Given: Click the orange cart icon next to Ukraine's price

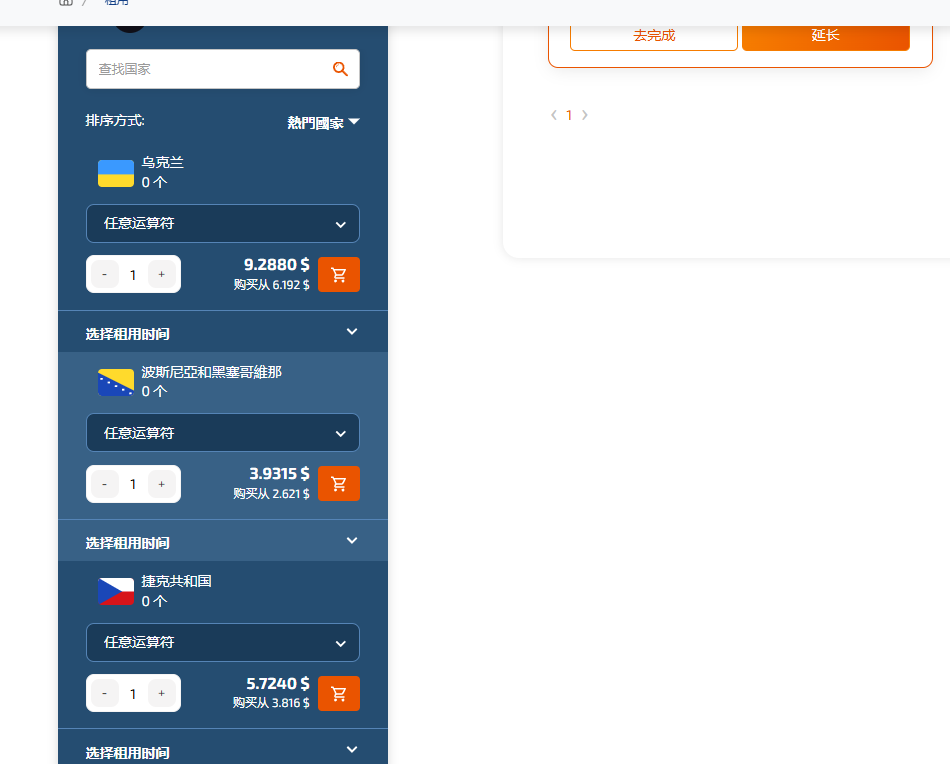Looking at the screenshot, I should tap(338, 274).
